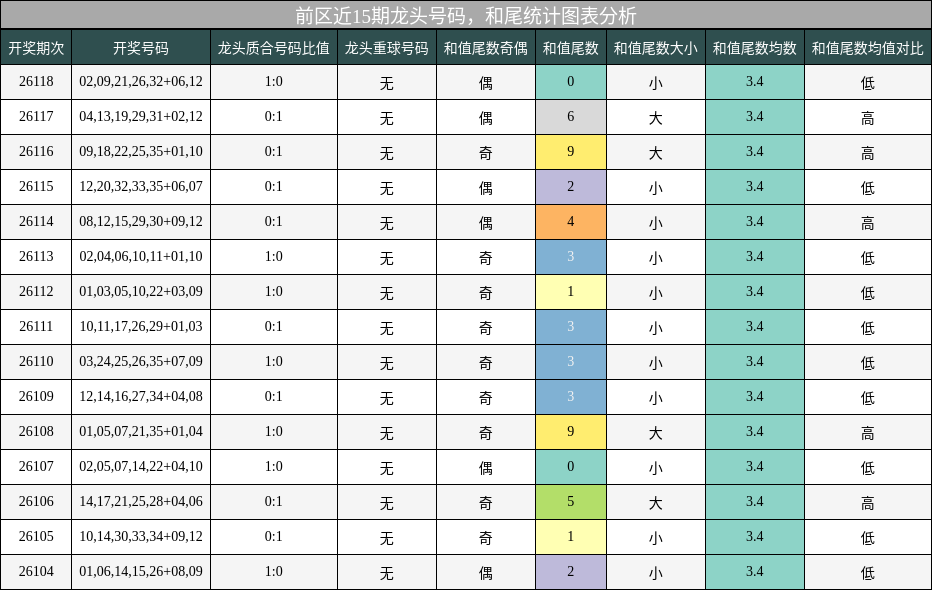Click the ratio 1:0 in row 26118
Screen dimensions: 932x590
(x=273, y=81)
